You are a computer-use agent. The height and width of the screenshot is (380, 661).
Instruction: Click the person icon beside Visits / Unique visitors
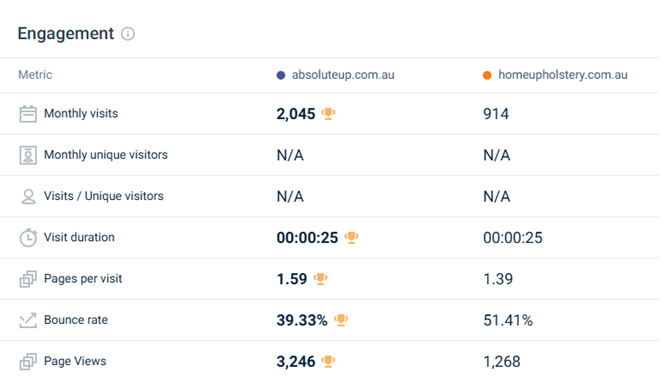click(x=28, y=197)
